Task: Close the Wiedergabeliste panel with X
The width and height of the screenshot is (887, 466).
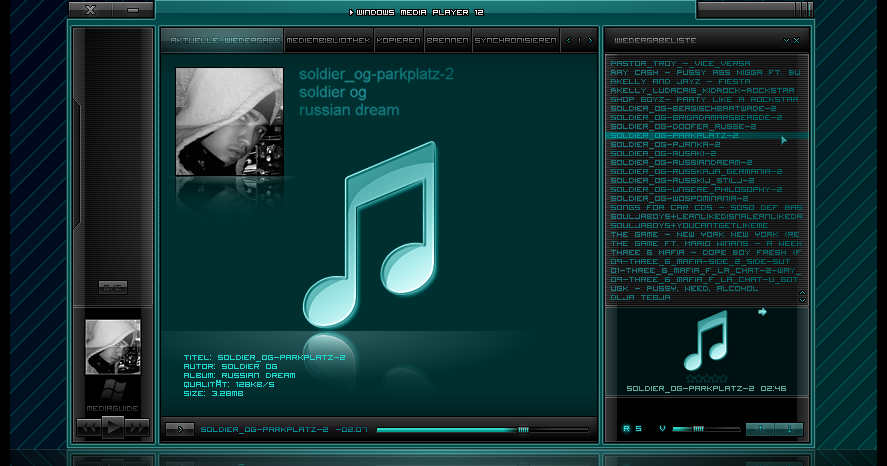Action: pos(796,41)
